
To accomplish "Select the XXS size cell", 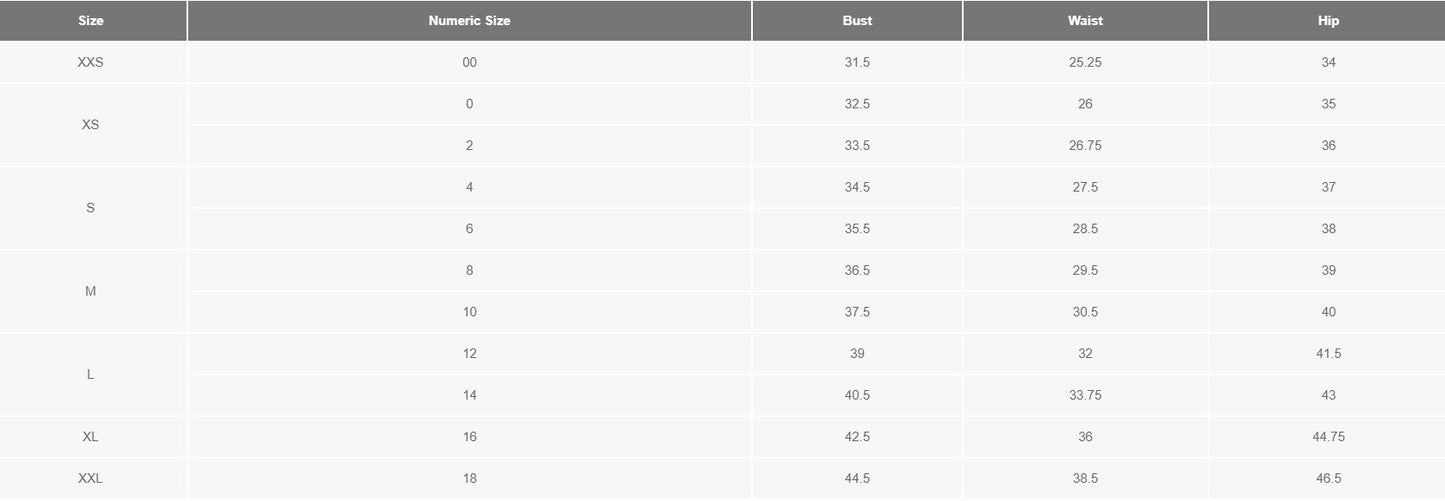I will pyautogui.click(x=91, y=62).
